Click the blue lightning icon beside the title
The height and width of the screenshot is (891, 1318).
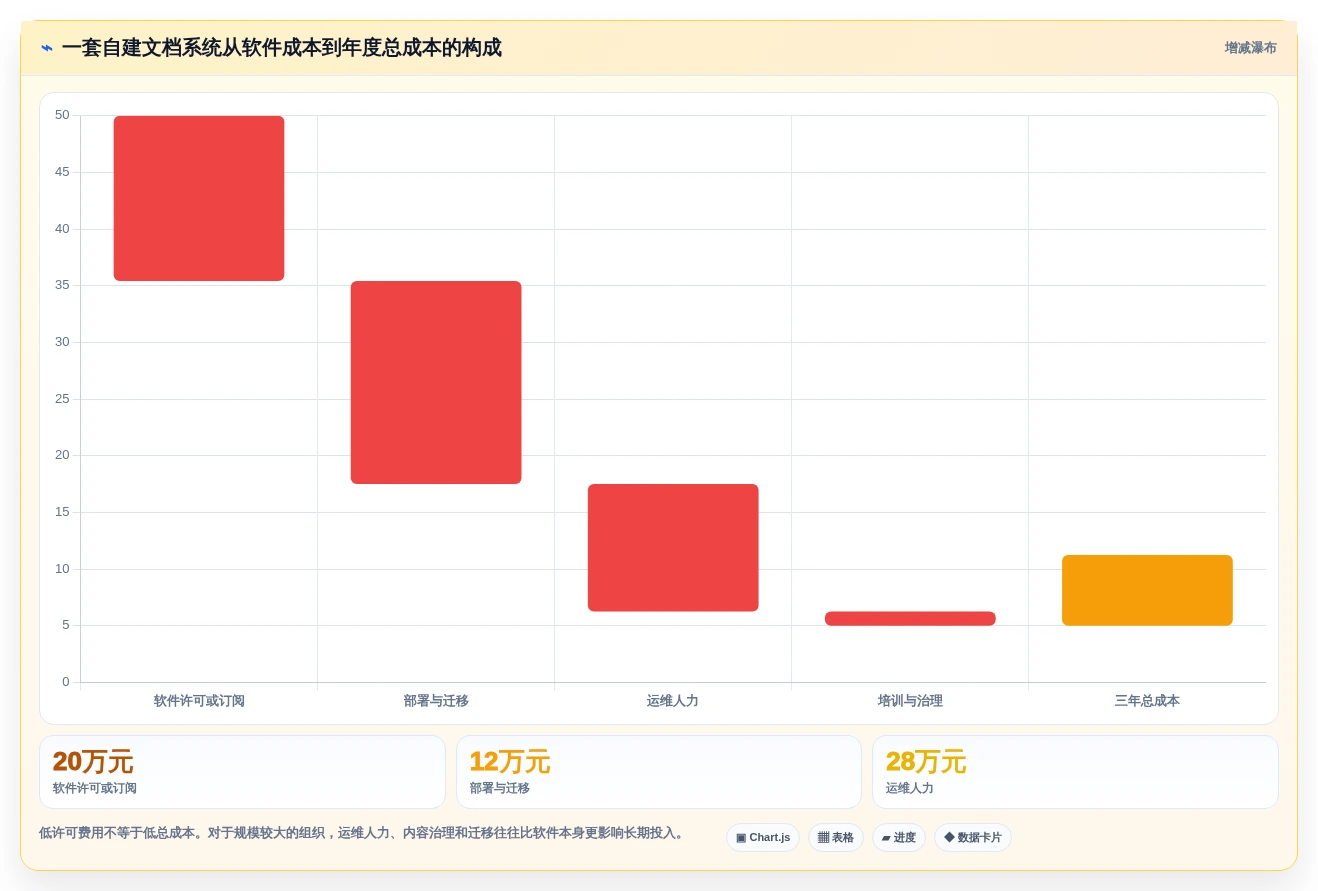click(47, 48)
